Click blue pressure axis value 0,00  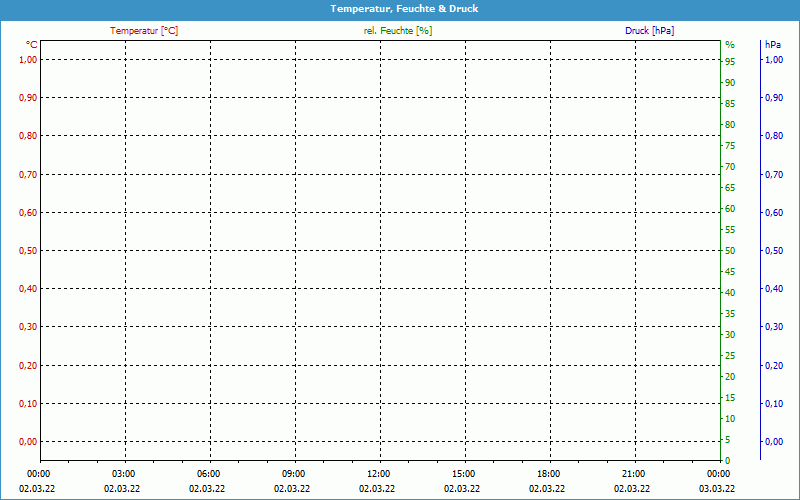[774, 441]
